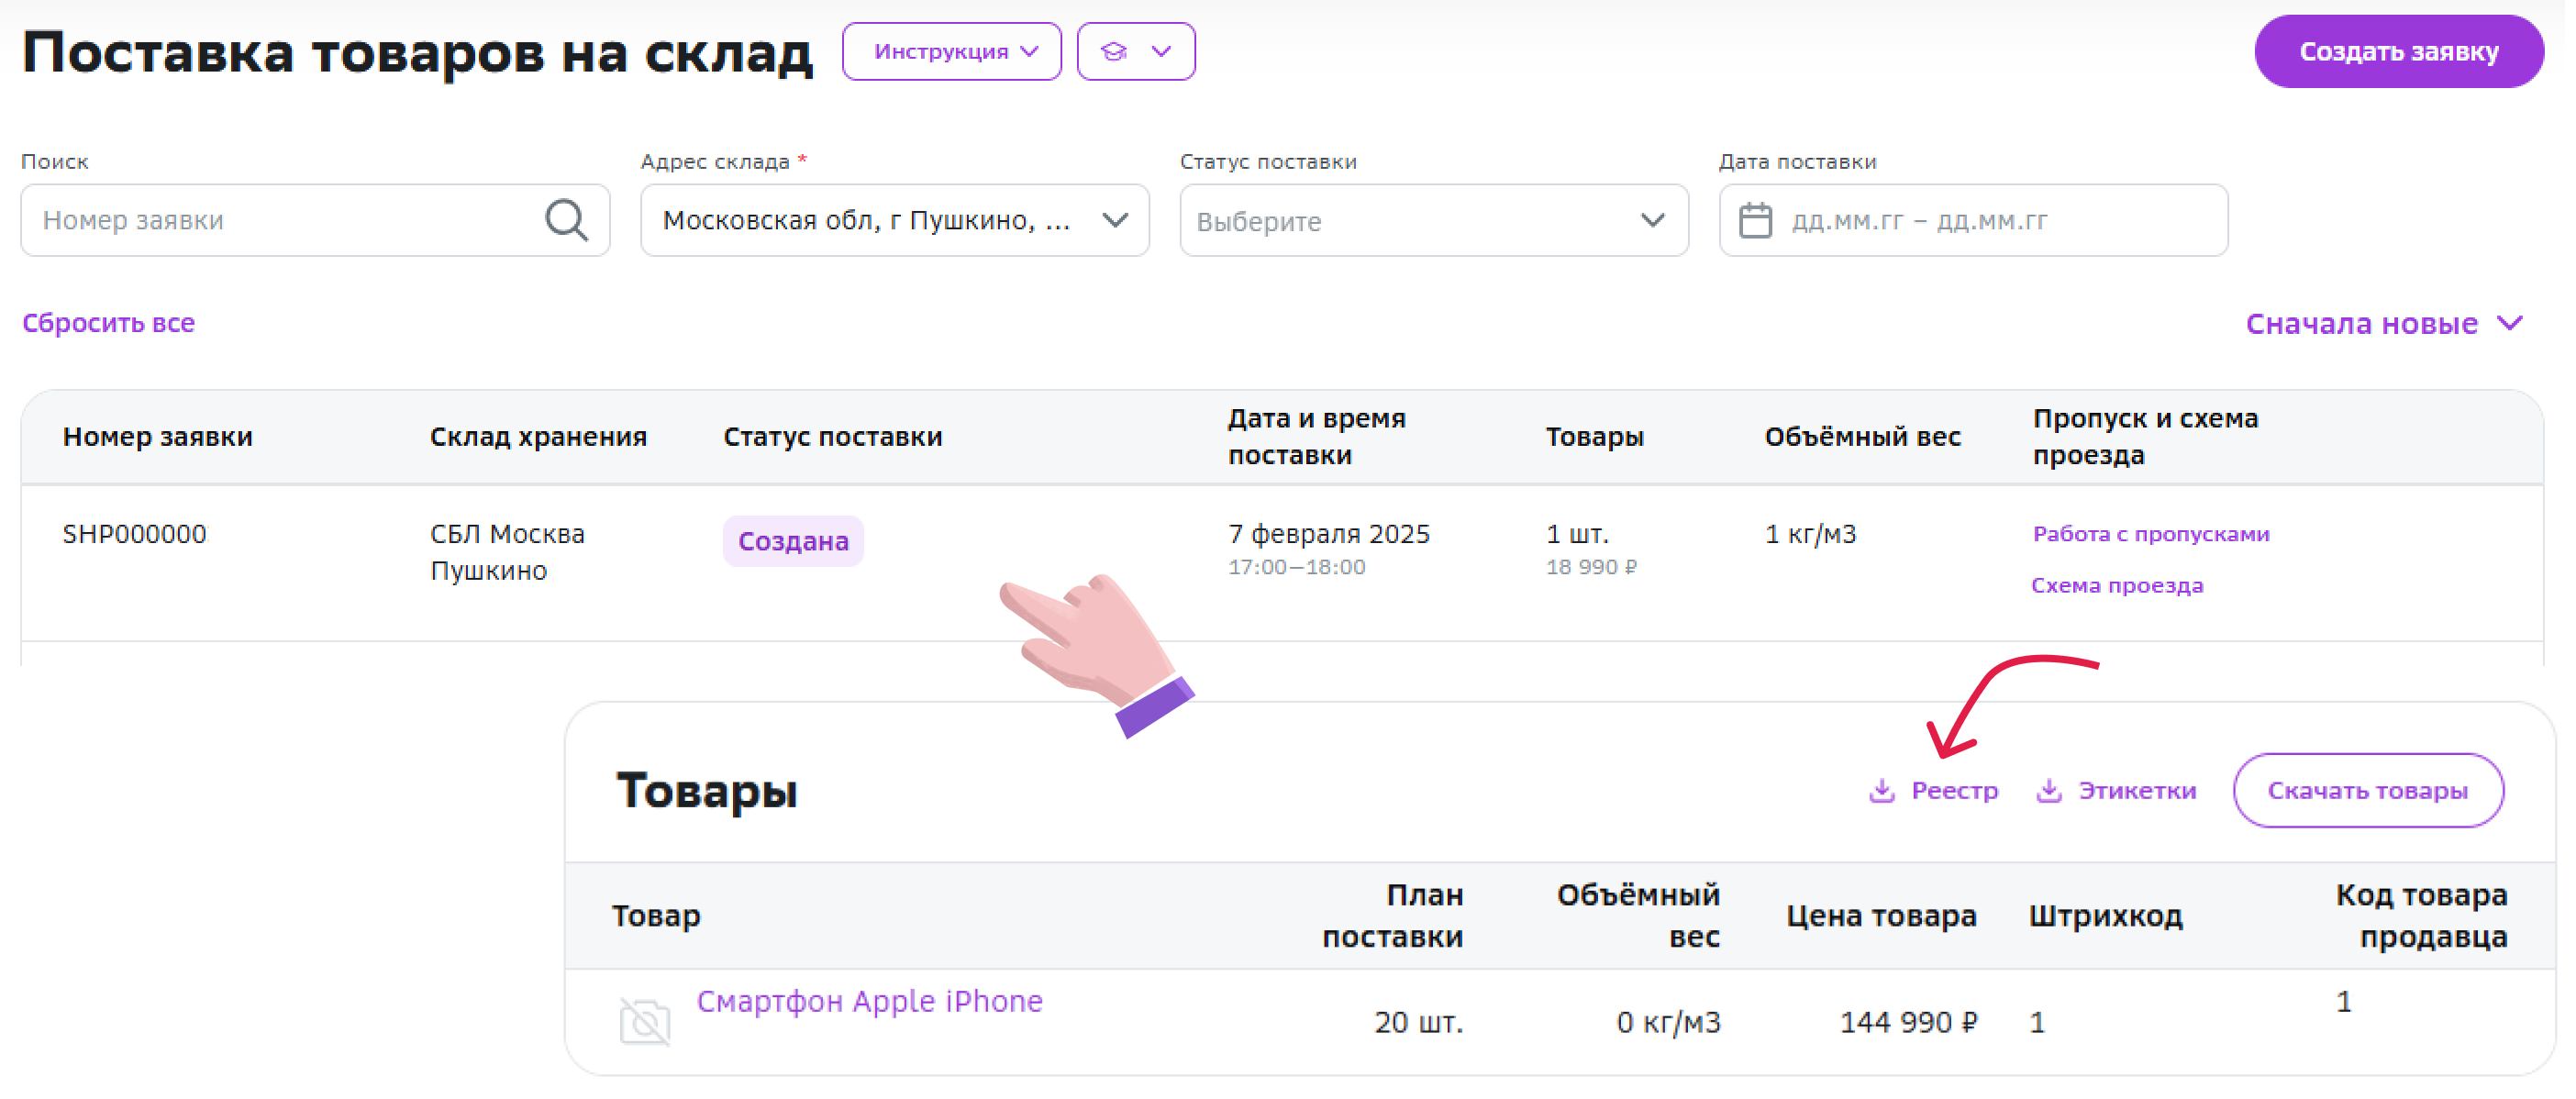Viewport: 2576px width, 1099px height.
Task: Click the Этикетки download icon
Action: point(2049,790)
